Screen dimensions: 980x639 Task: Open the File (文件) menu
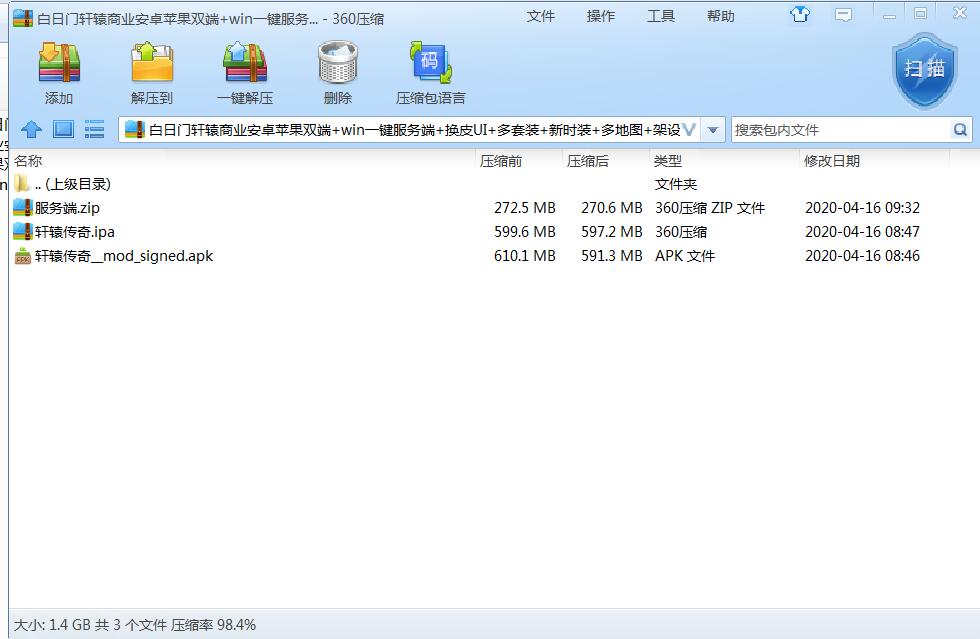coord(541,16)
